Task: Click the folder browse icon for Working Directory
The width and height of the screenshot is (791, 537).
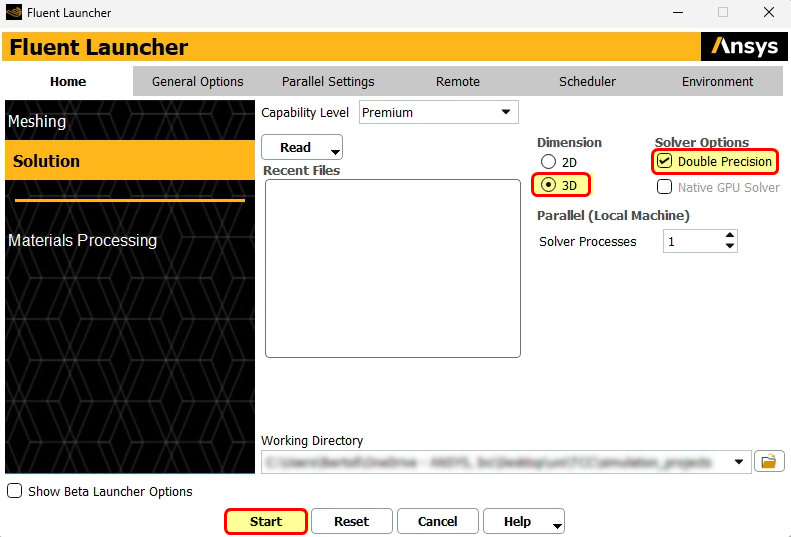Action: click(x=769, y=461)
